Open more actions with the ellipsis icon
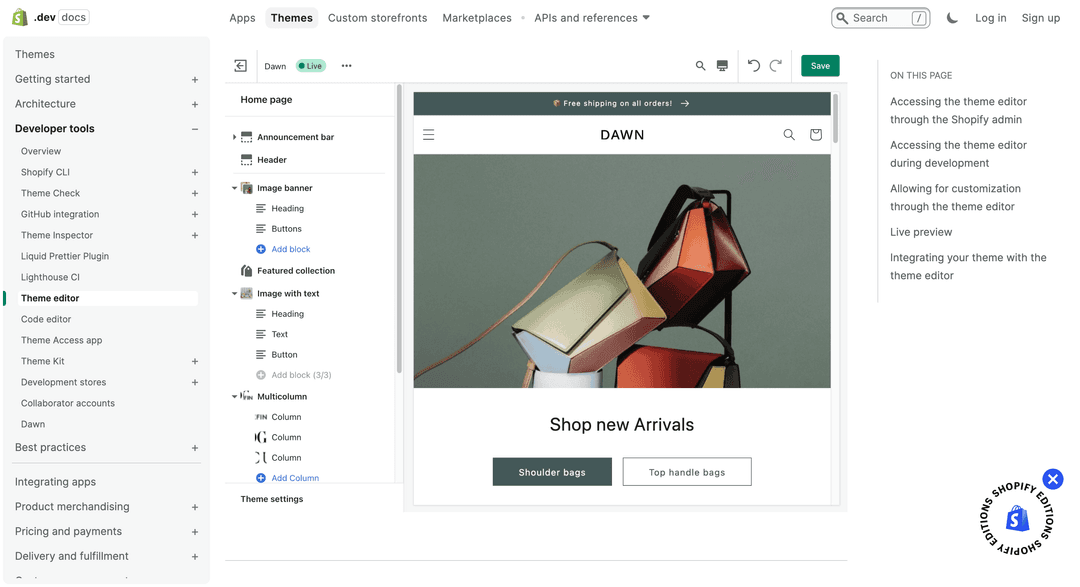1080x587 pixels. coord(346,65)
